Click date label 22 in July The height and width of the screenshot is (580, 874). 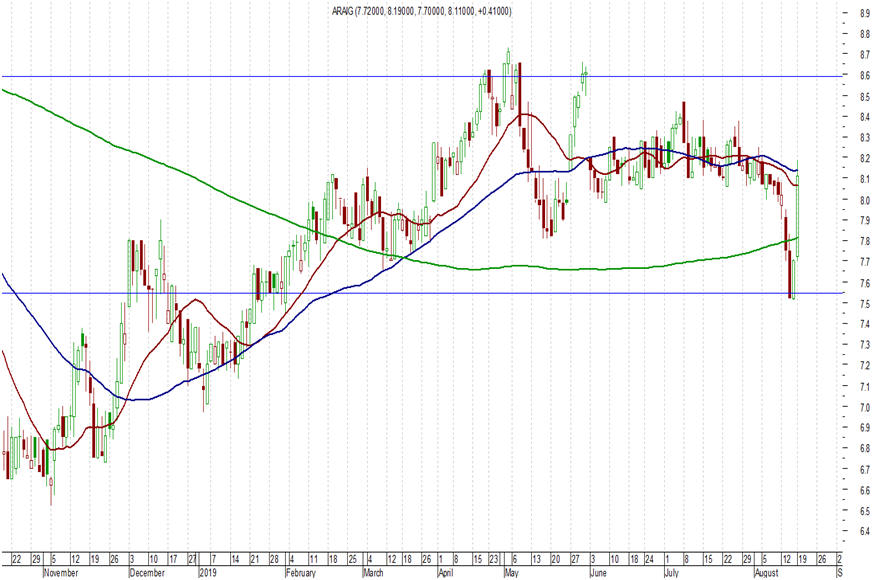(727, 559)
